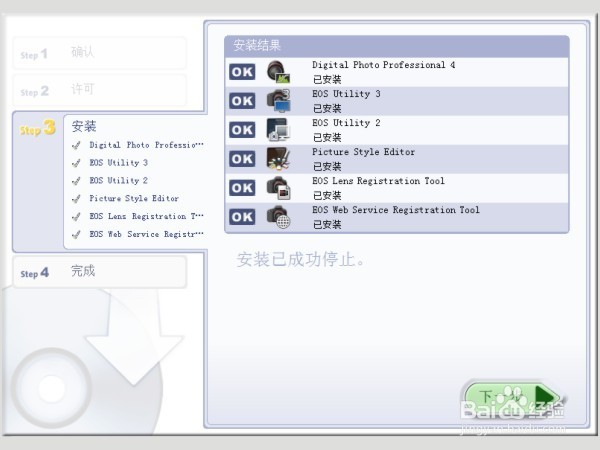Click the EOS Web Service Registration Tool icon
600x450 pixels.
(278, 217)
